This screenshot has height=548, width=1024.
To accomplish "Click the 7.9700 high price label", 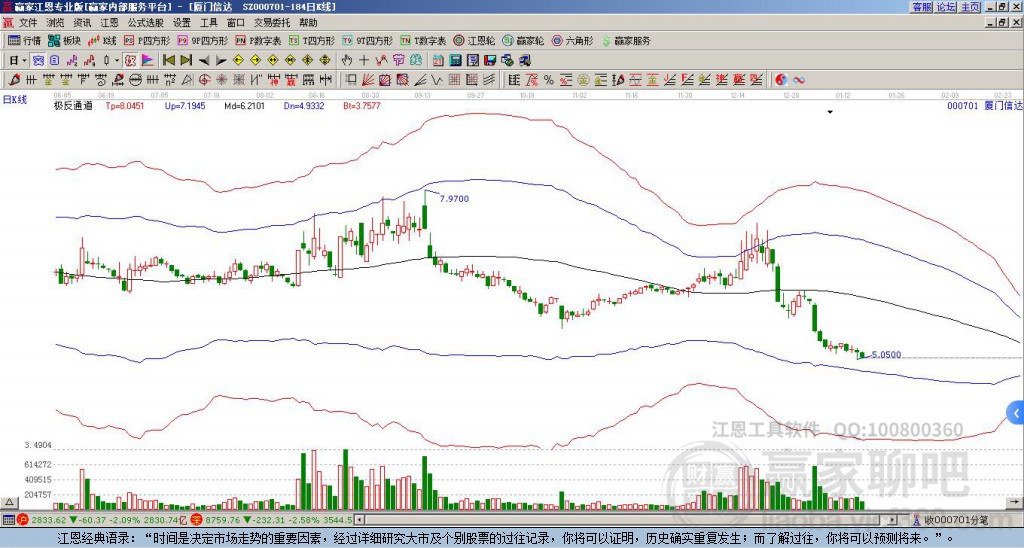I will (x=454, y=199).
